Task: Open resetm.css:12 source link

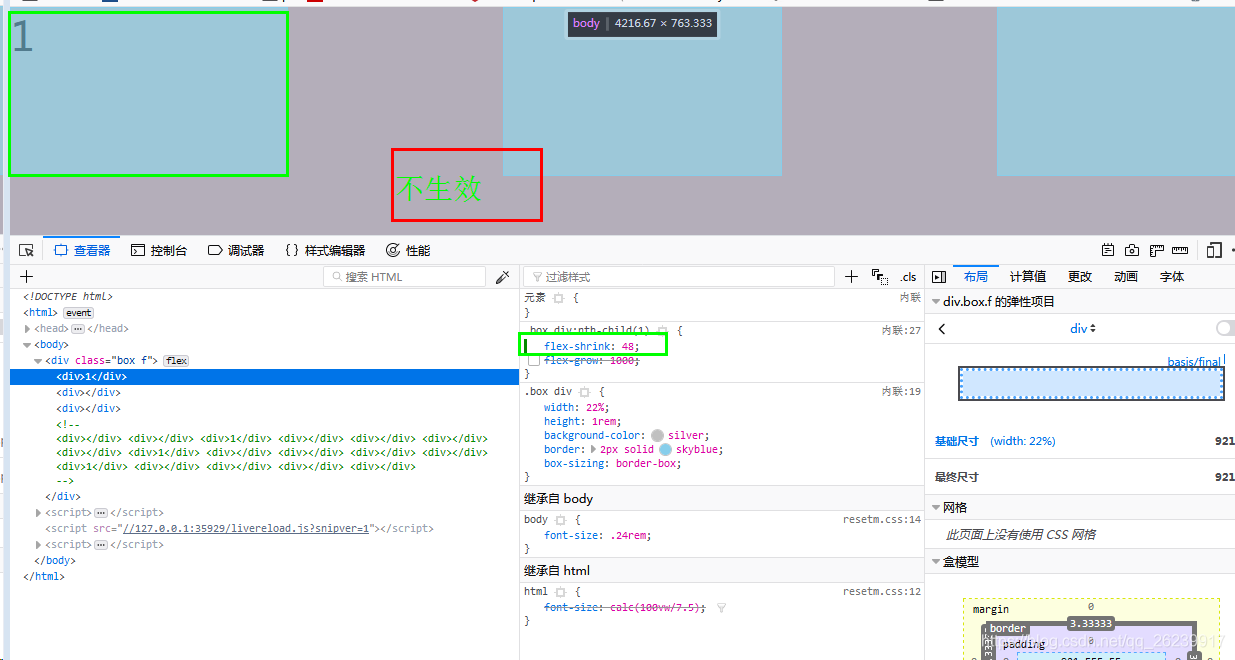Action: coord(881,592)
